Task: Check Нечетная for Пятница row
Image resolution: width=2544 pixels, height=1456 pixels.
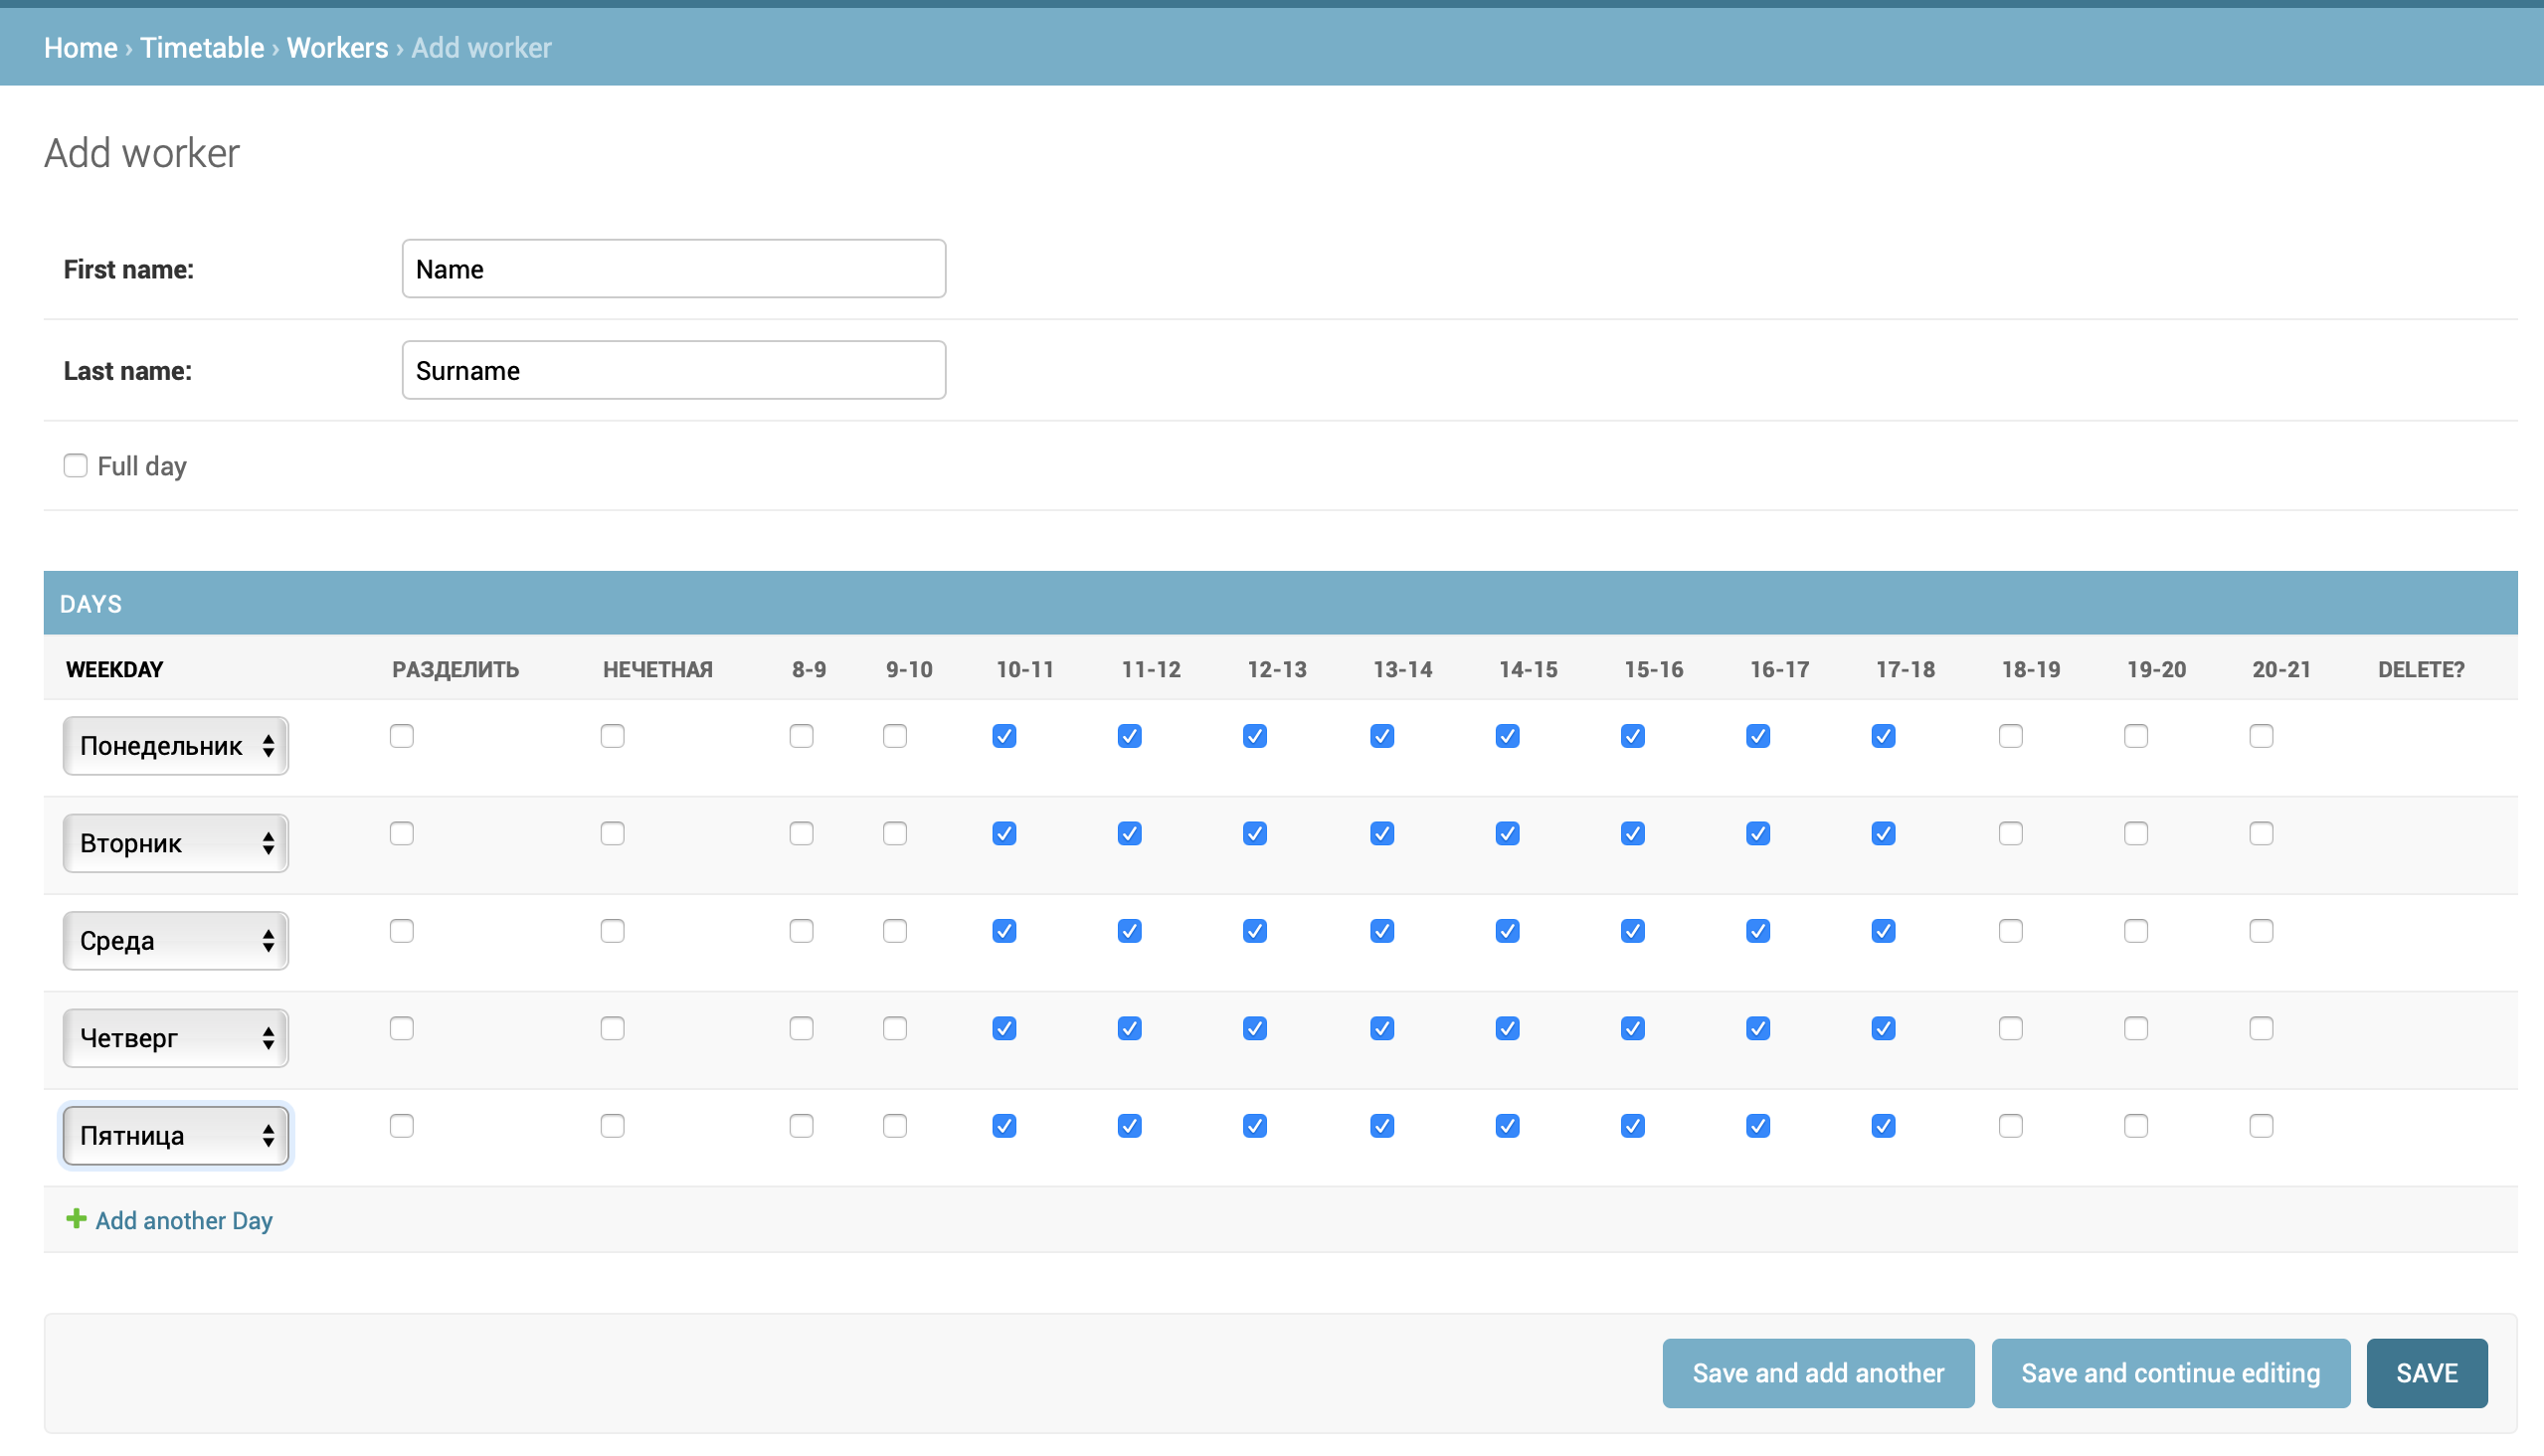Action: tap(613, 1126)
